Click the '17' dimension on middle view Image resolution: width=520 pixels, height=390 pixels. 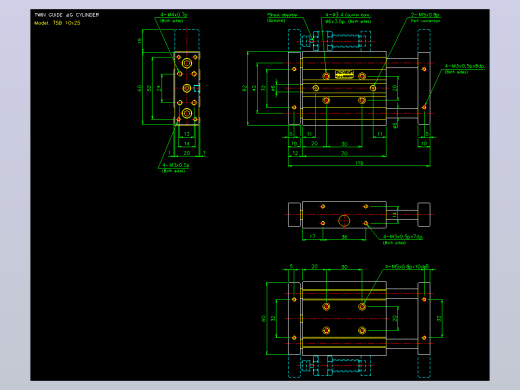[312, 236]
